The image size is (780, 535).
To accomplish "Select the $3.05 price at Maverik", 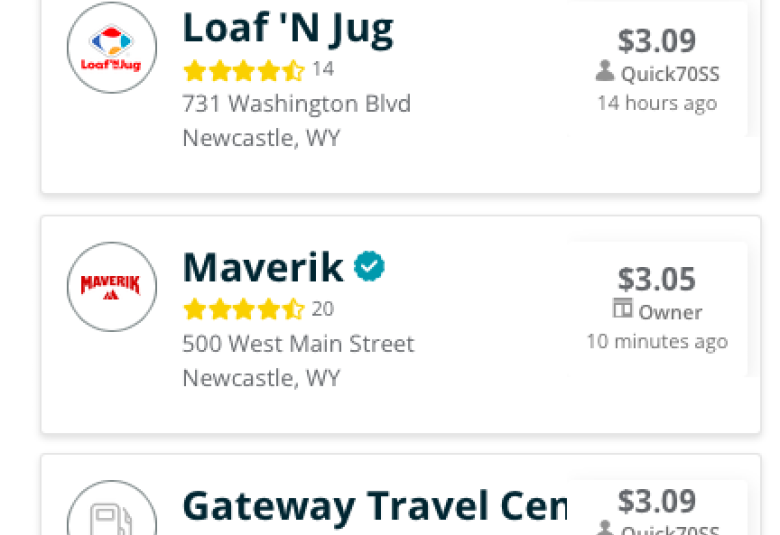I will click(x=657, y=279).
